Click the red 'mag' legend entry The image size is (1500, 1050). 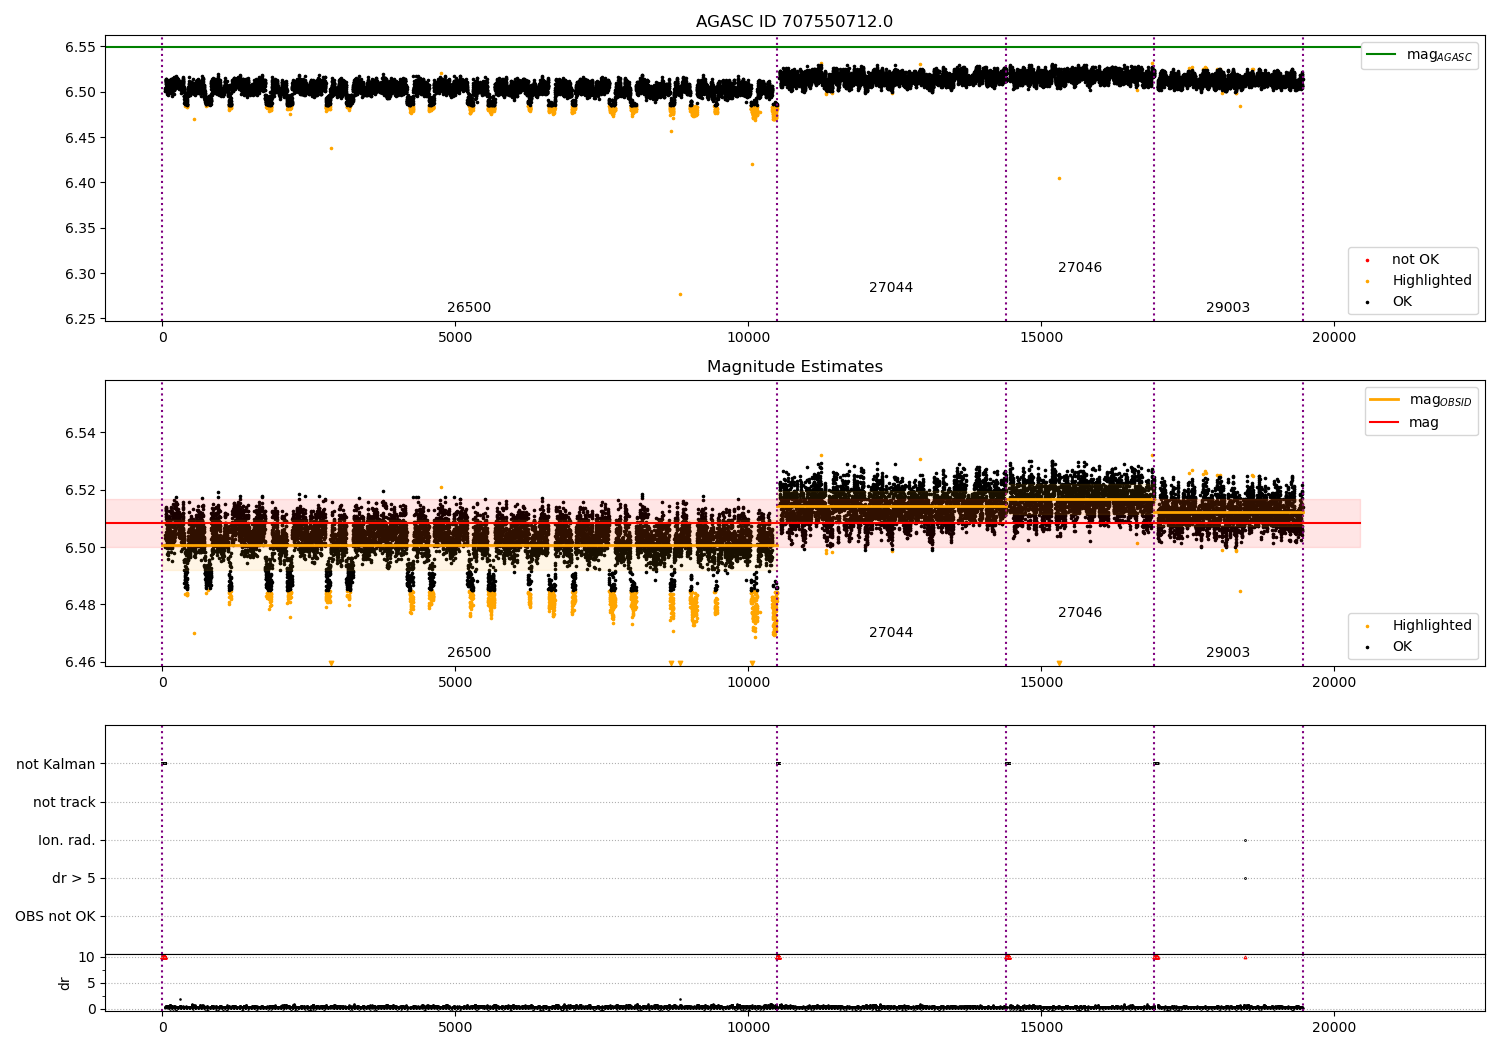pos(1404,423)
